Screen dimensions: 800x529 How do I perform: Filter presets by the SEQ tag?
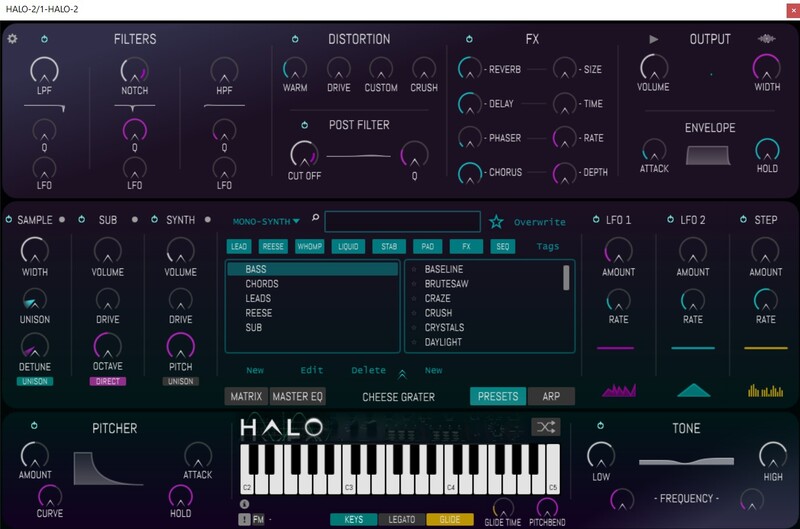pos(503,246)
